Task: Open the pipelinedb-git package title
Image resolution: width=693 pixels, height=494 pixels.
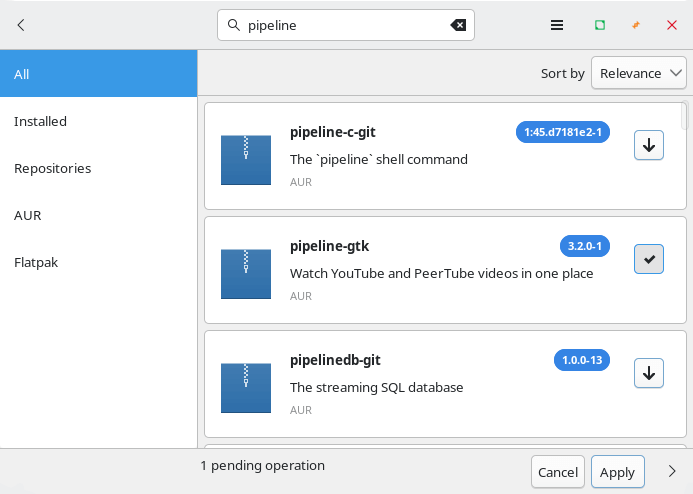Action: pyautogui.click(x=335, y=360)
